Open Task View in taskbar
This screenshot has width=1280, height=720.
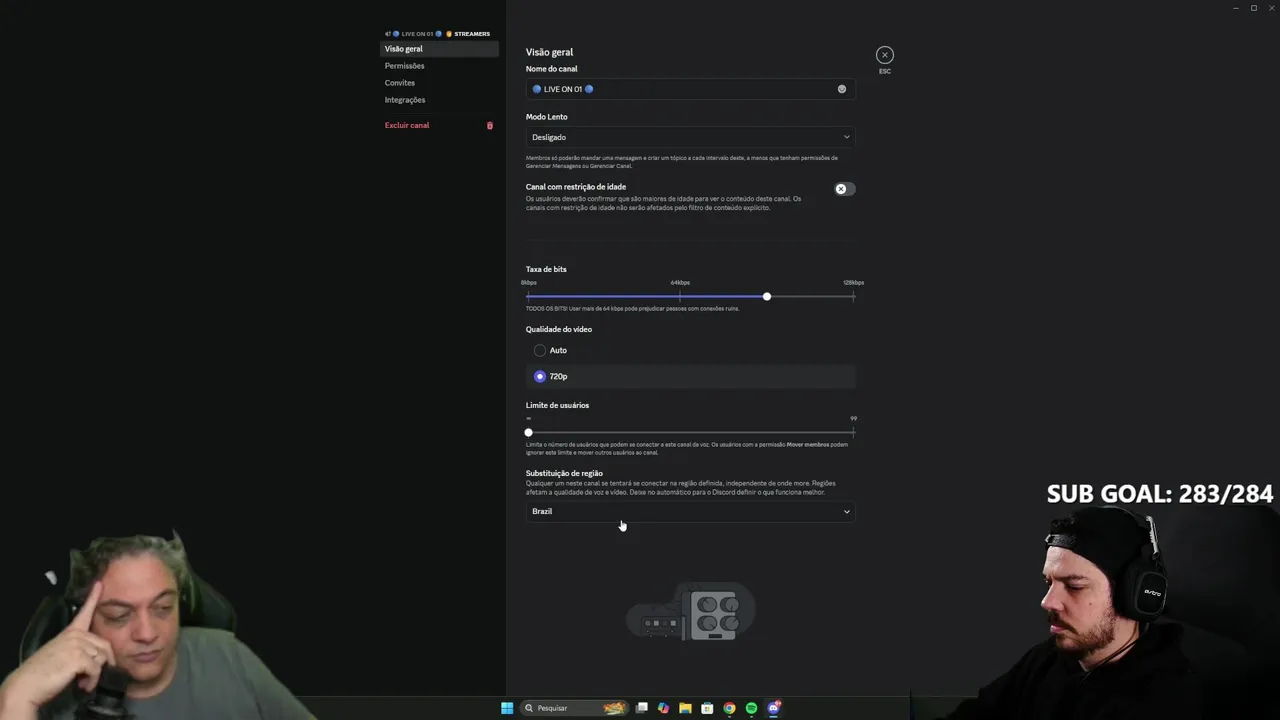642,708
